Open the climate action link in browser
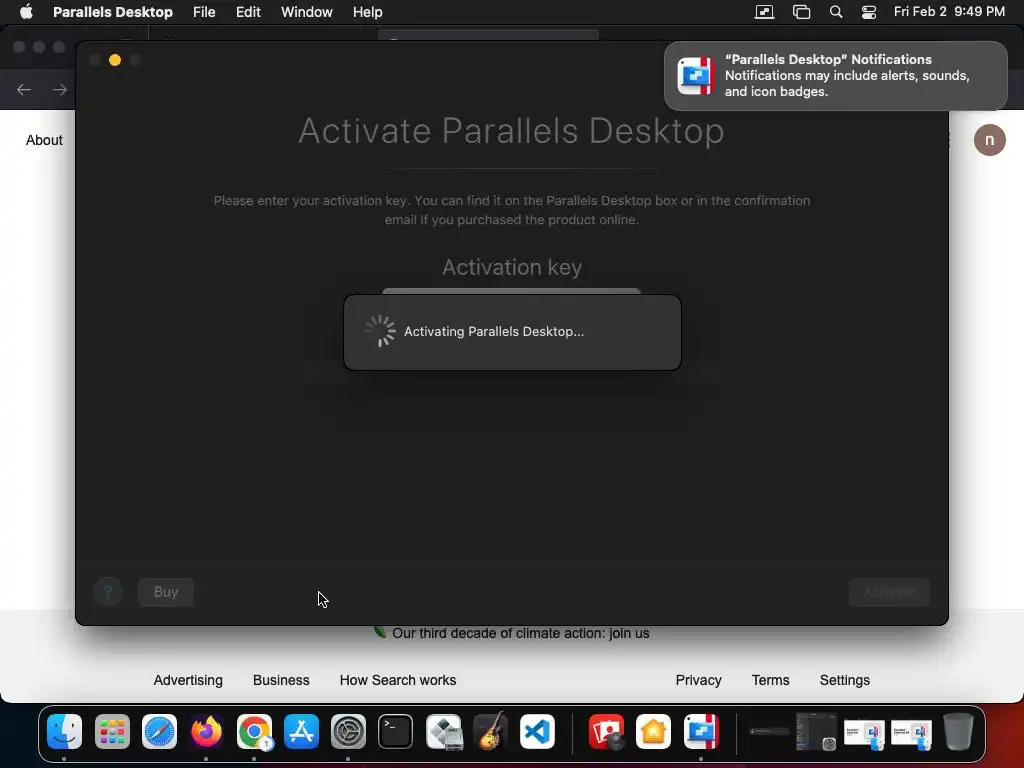The width and height of the screenshot is (1024, 768). (x=520, y=633)
